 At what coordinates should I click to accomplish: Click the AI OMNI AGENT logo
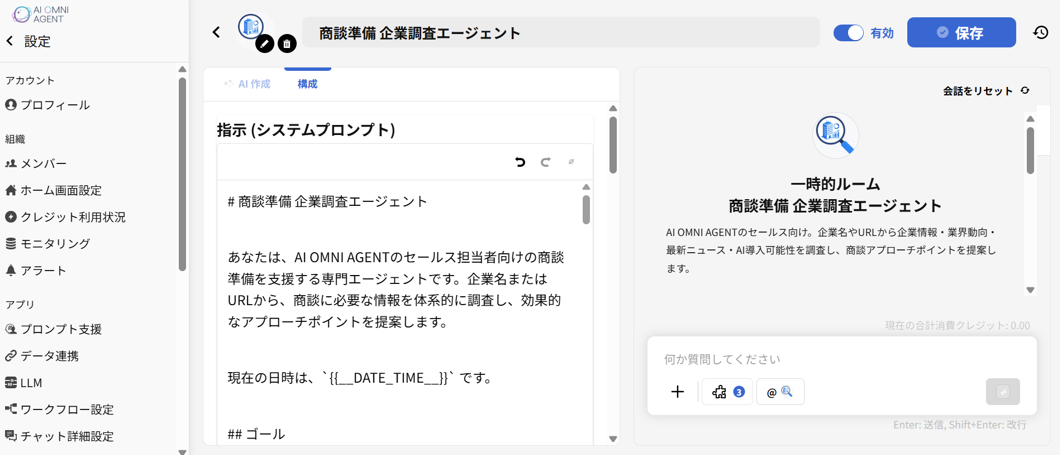tap(41, 14)
